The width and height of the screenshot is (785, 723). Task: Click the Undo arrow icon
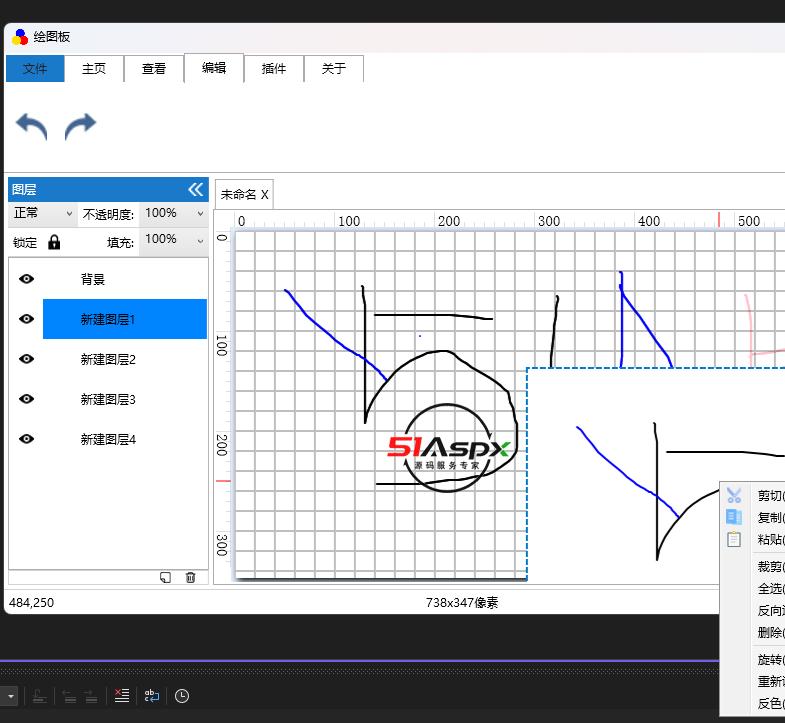[x=32, y=127]
